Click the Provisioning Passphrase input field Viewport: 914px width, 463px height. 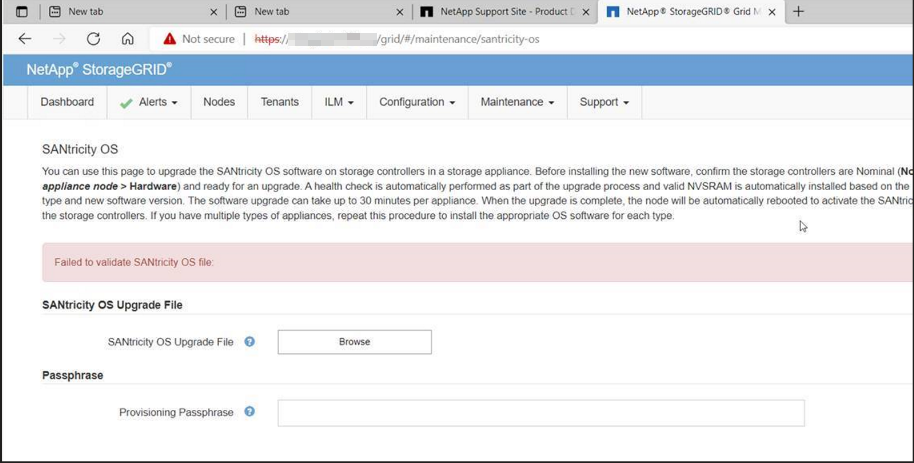click(x=540, y=413)
